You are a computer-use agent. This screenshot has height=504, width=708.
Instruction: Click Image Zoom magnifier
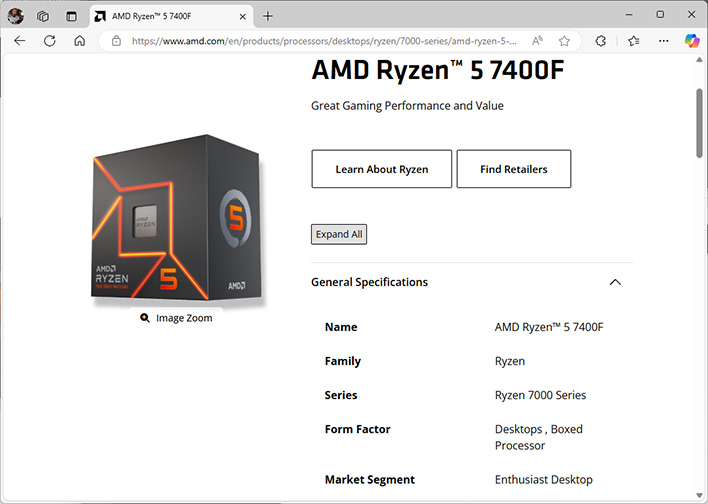pyautogui.click(x=176, y=318)
